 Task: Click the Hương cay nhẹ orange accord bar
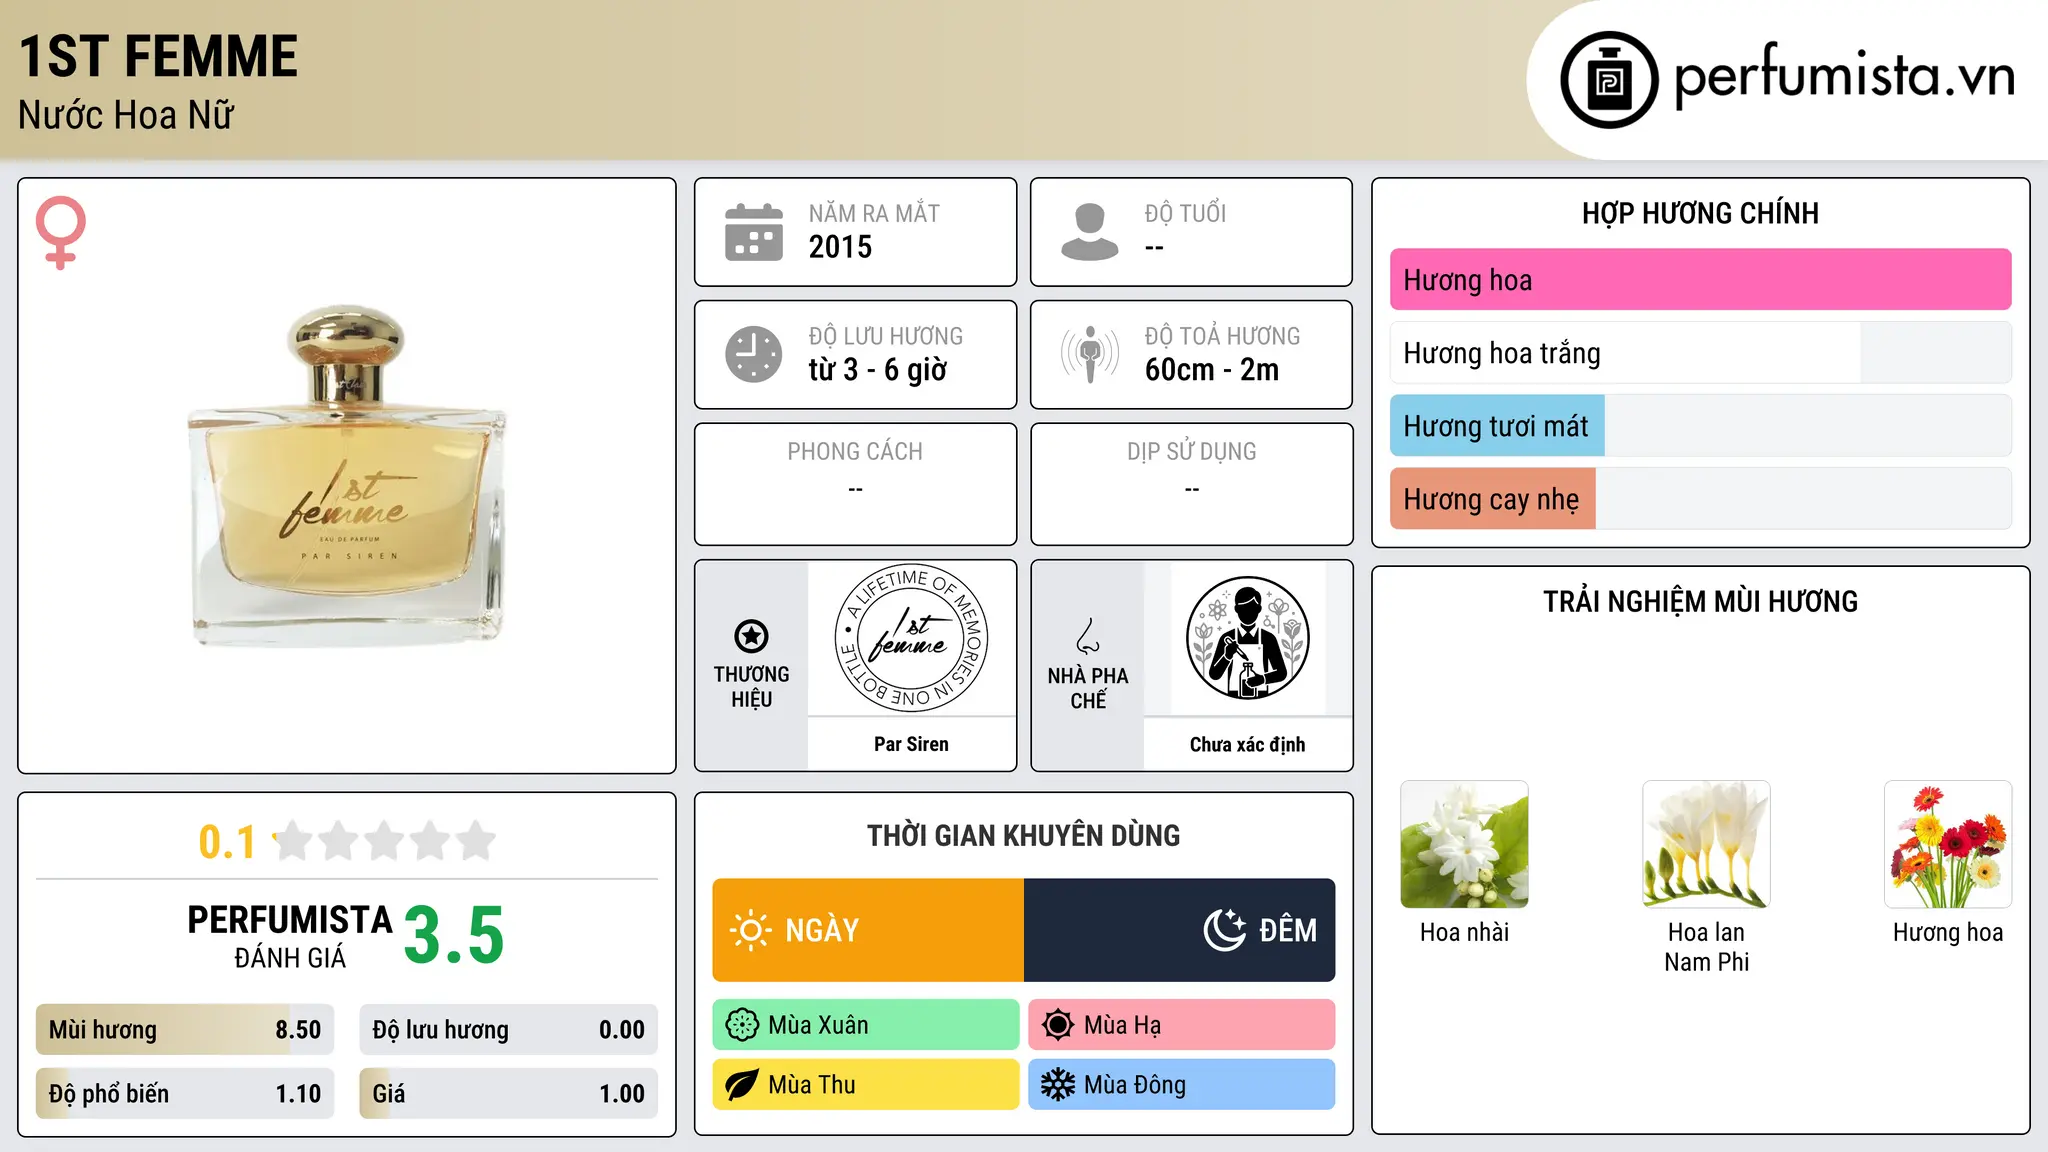pos(1700,499)
